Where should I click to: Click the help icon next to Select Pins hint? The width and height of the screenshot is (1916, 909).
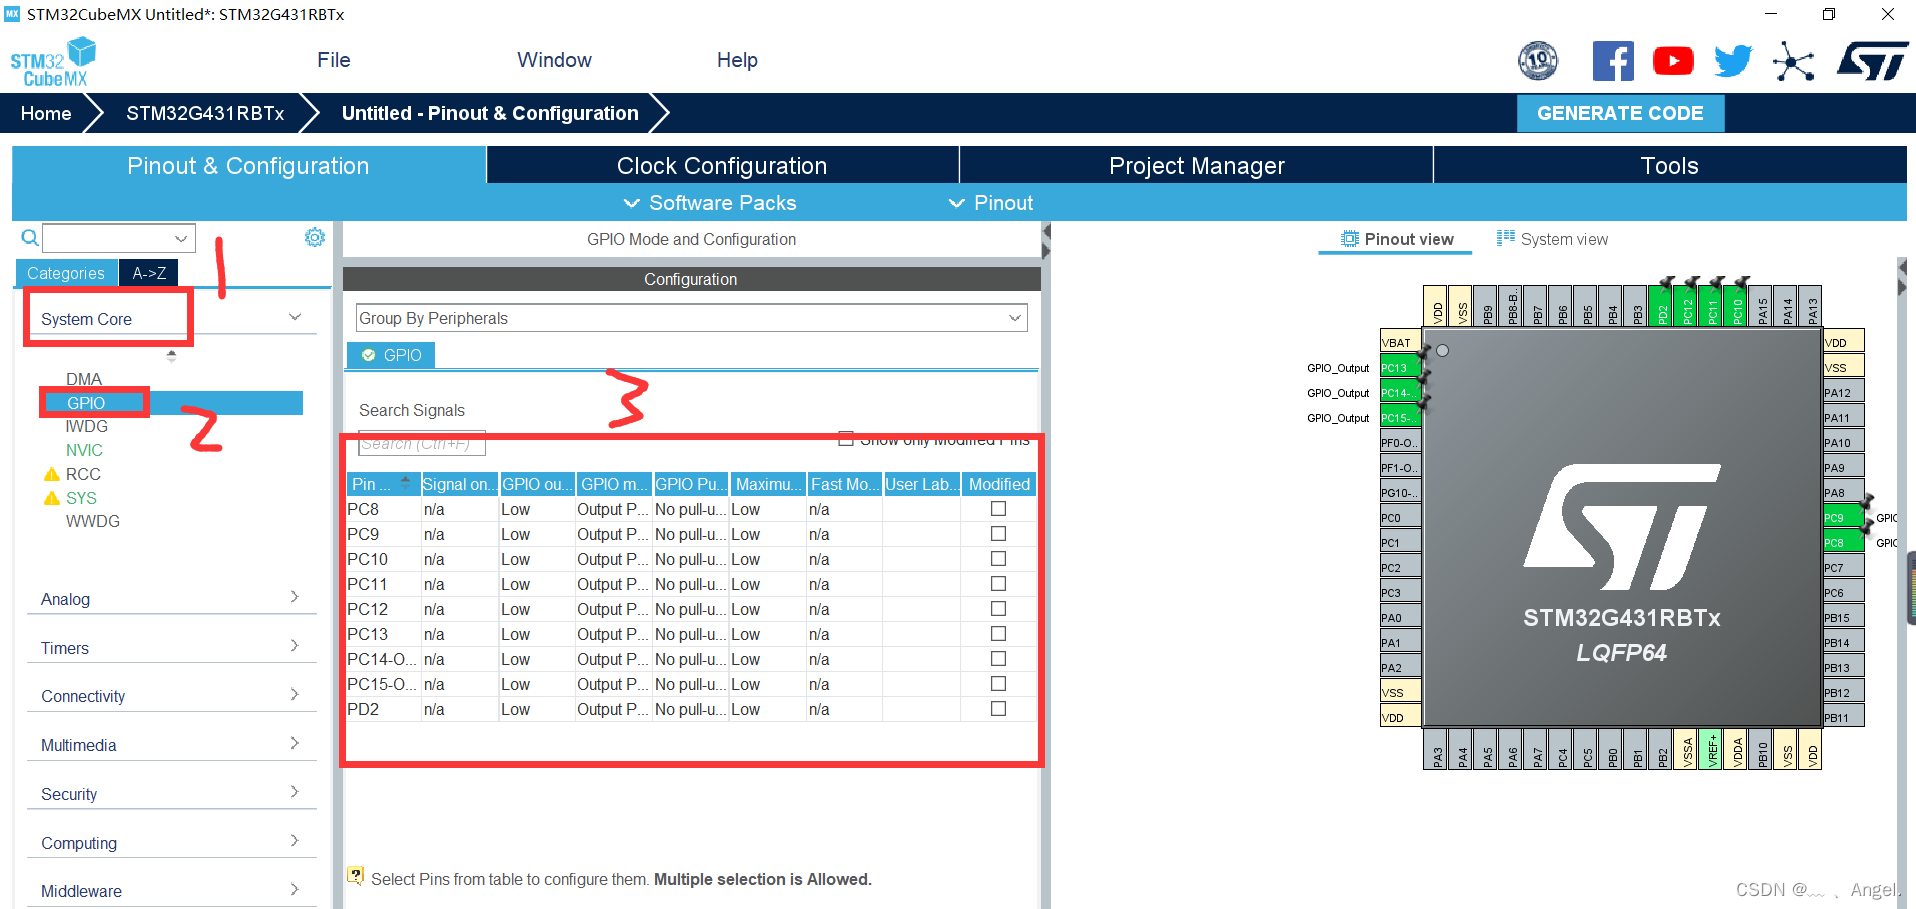pyautogui.click(x=356, y=875)
